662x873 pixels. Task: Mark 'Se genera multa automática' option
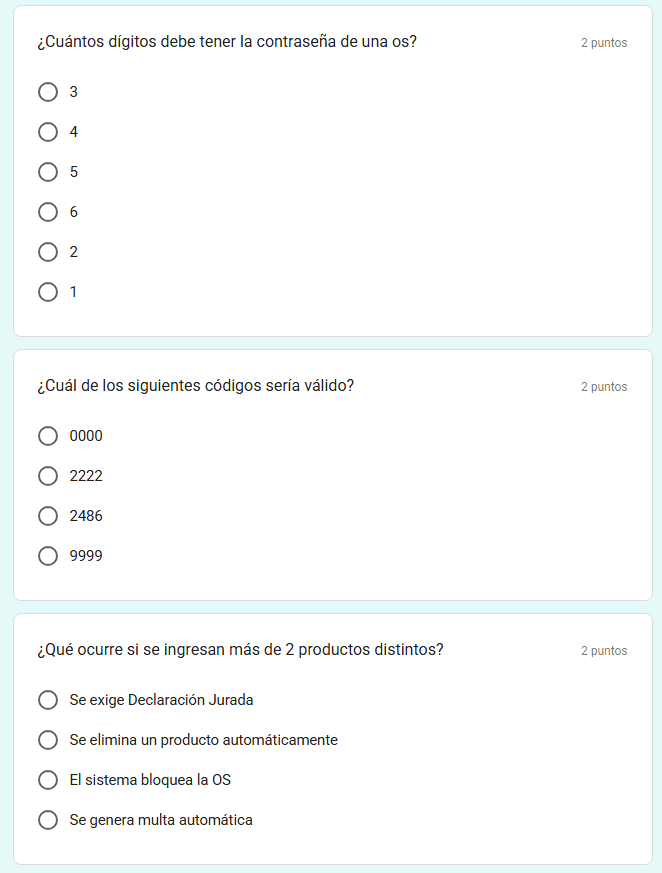[48, 820]
